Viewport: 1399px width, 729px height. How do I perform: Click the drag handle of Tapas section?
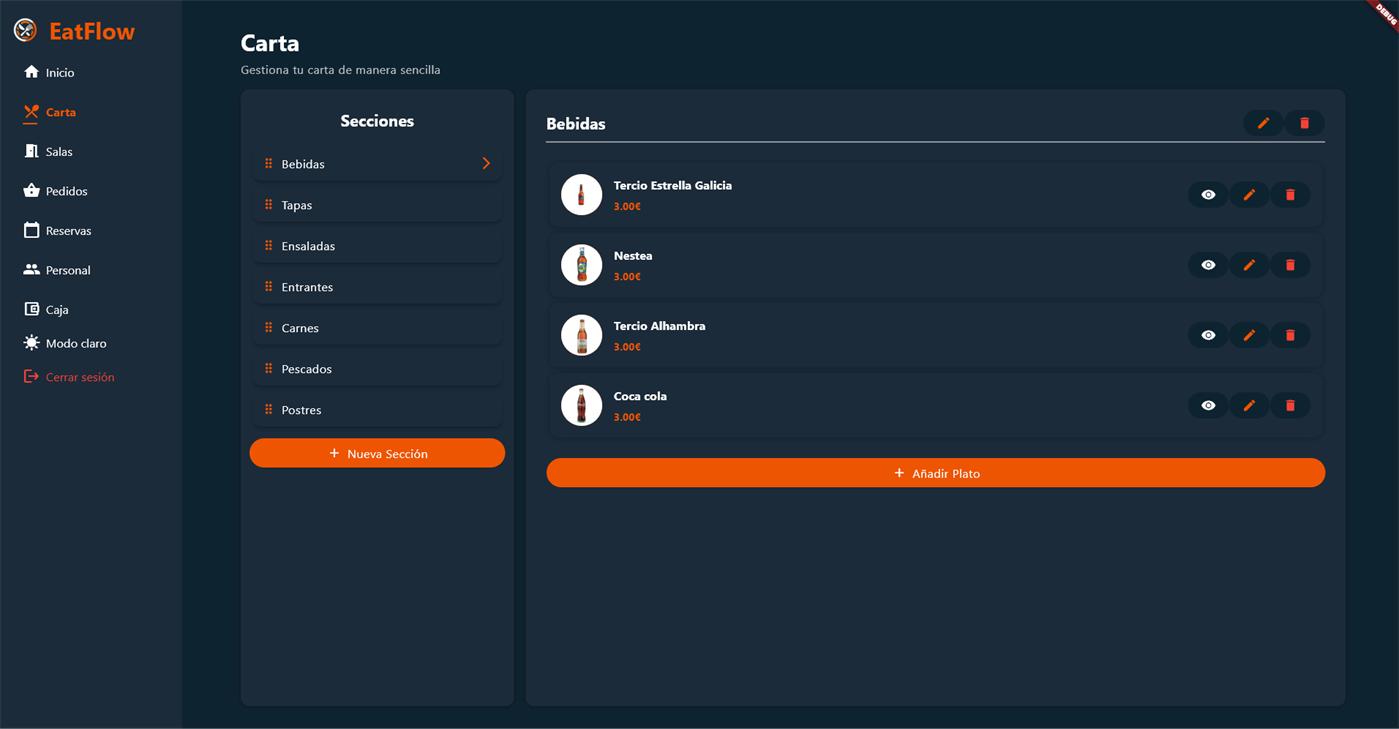[268, 205]
